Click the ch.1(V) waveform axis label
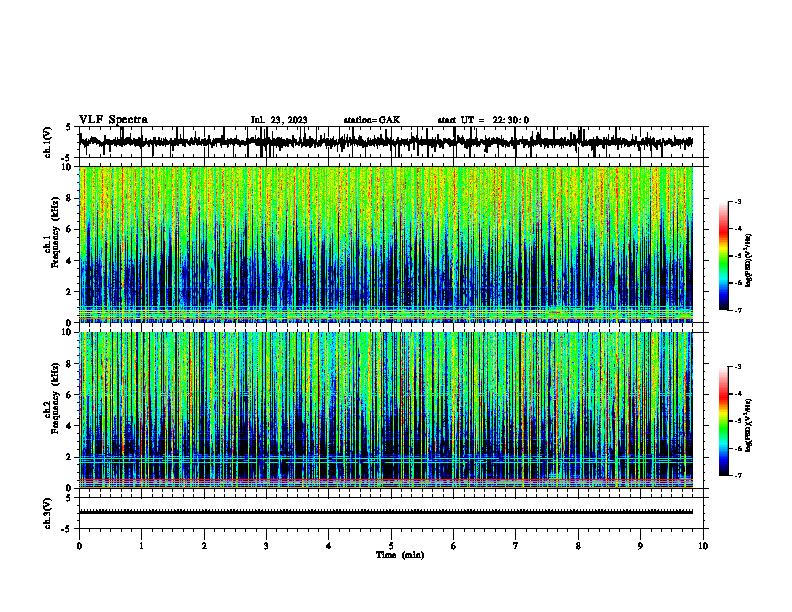 click(48, 142)
